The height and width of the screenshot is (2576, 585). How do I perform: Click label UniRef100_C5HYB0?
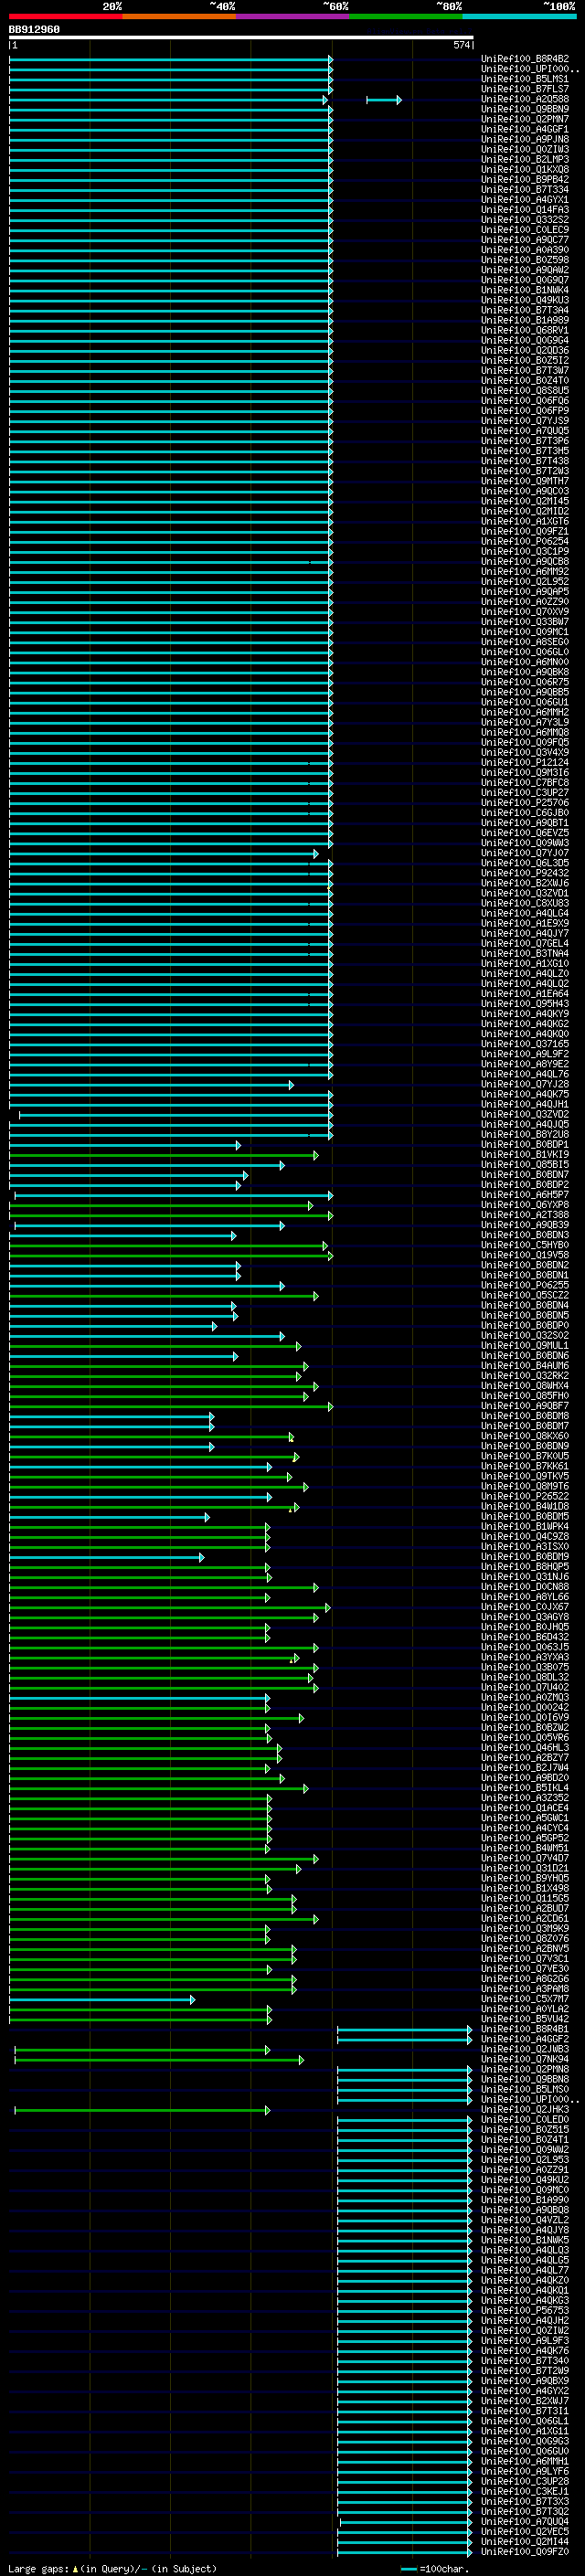[525, 1245]
